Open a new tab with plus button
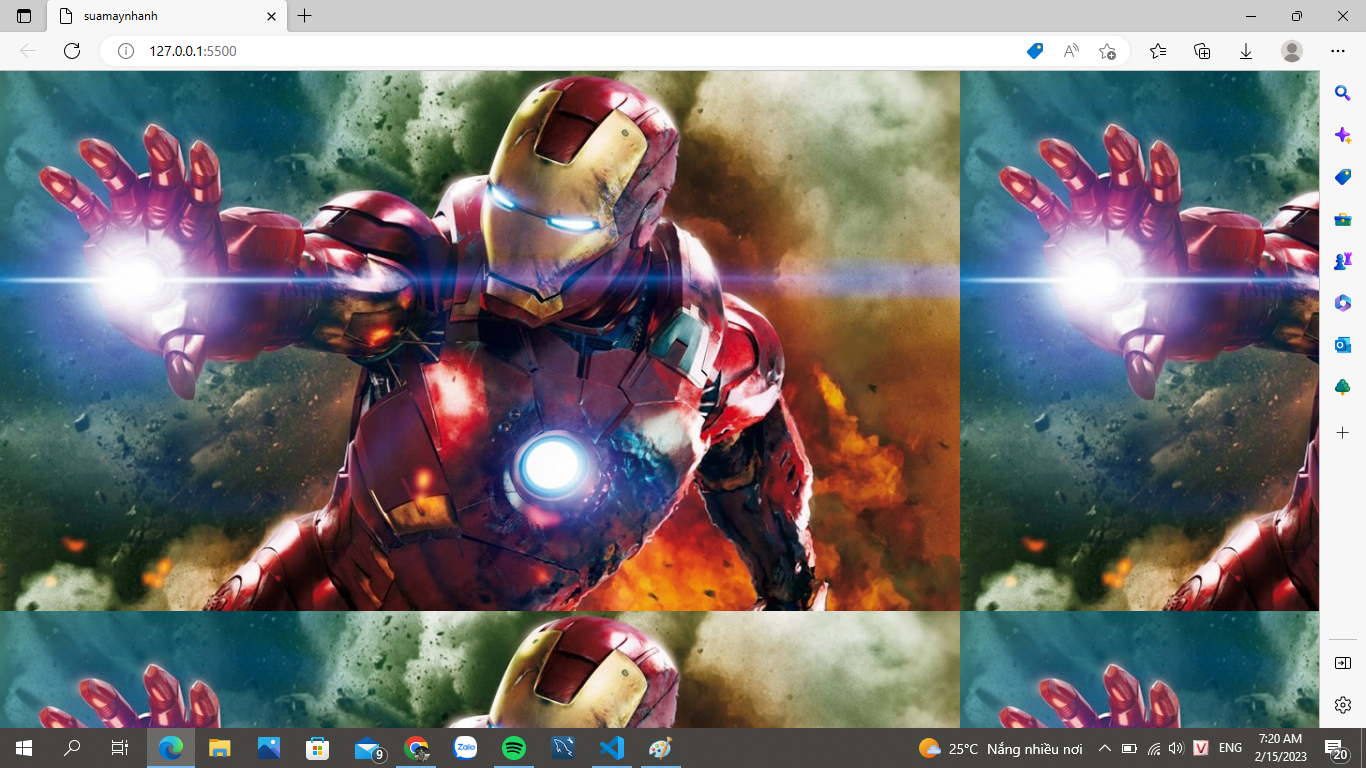This screenshot has height=768, width=1366. pos(305,16)
